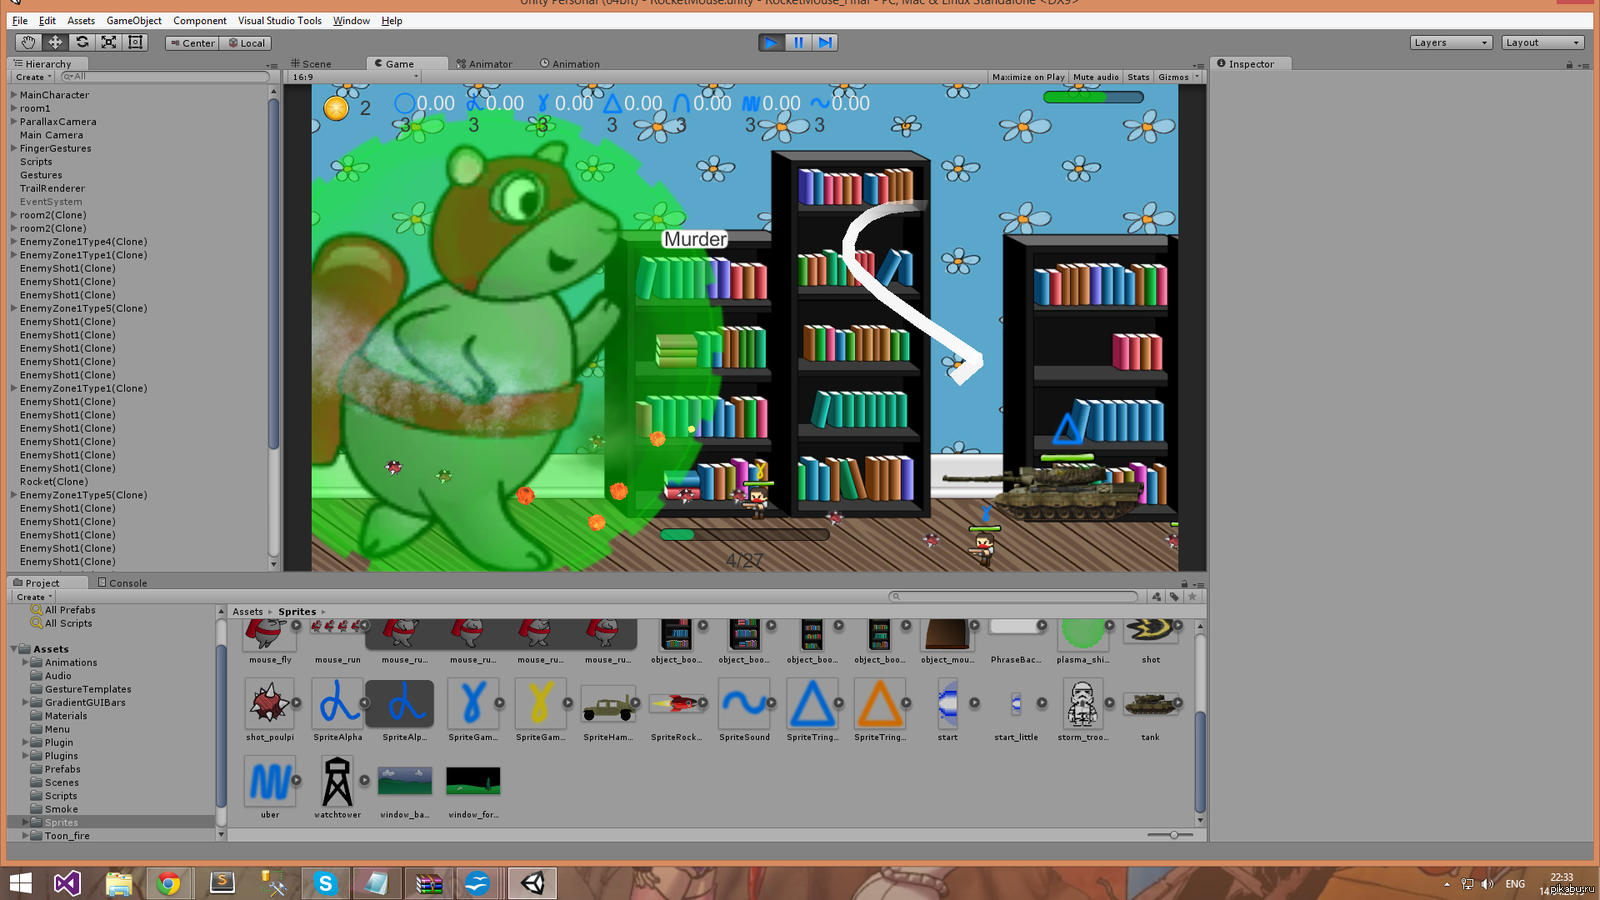The width and height of the screenshot is (1600, 900).
Task: Open the Layout dropdown
Action: click(1543, 42)
